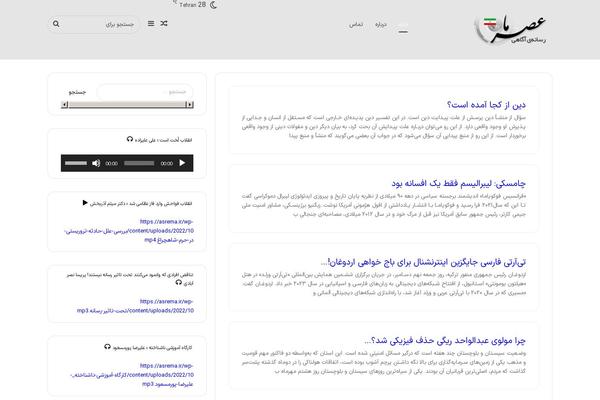Click the excerpt under TRT Farsi article
The width and height of the screenshot is (600, 400).
(384, 284)
